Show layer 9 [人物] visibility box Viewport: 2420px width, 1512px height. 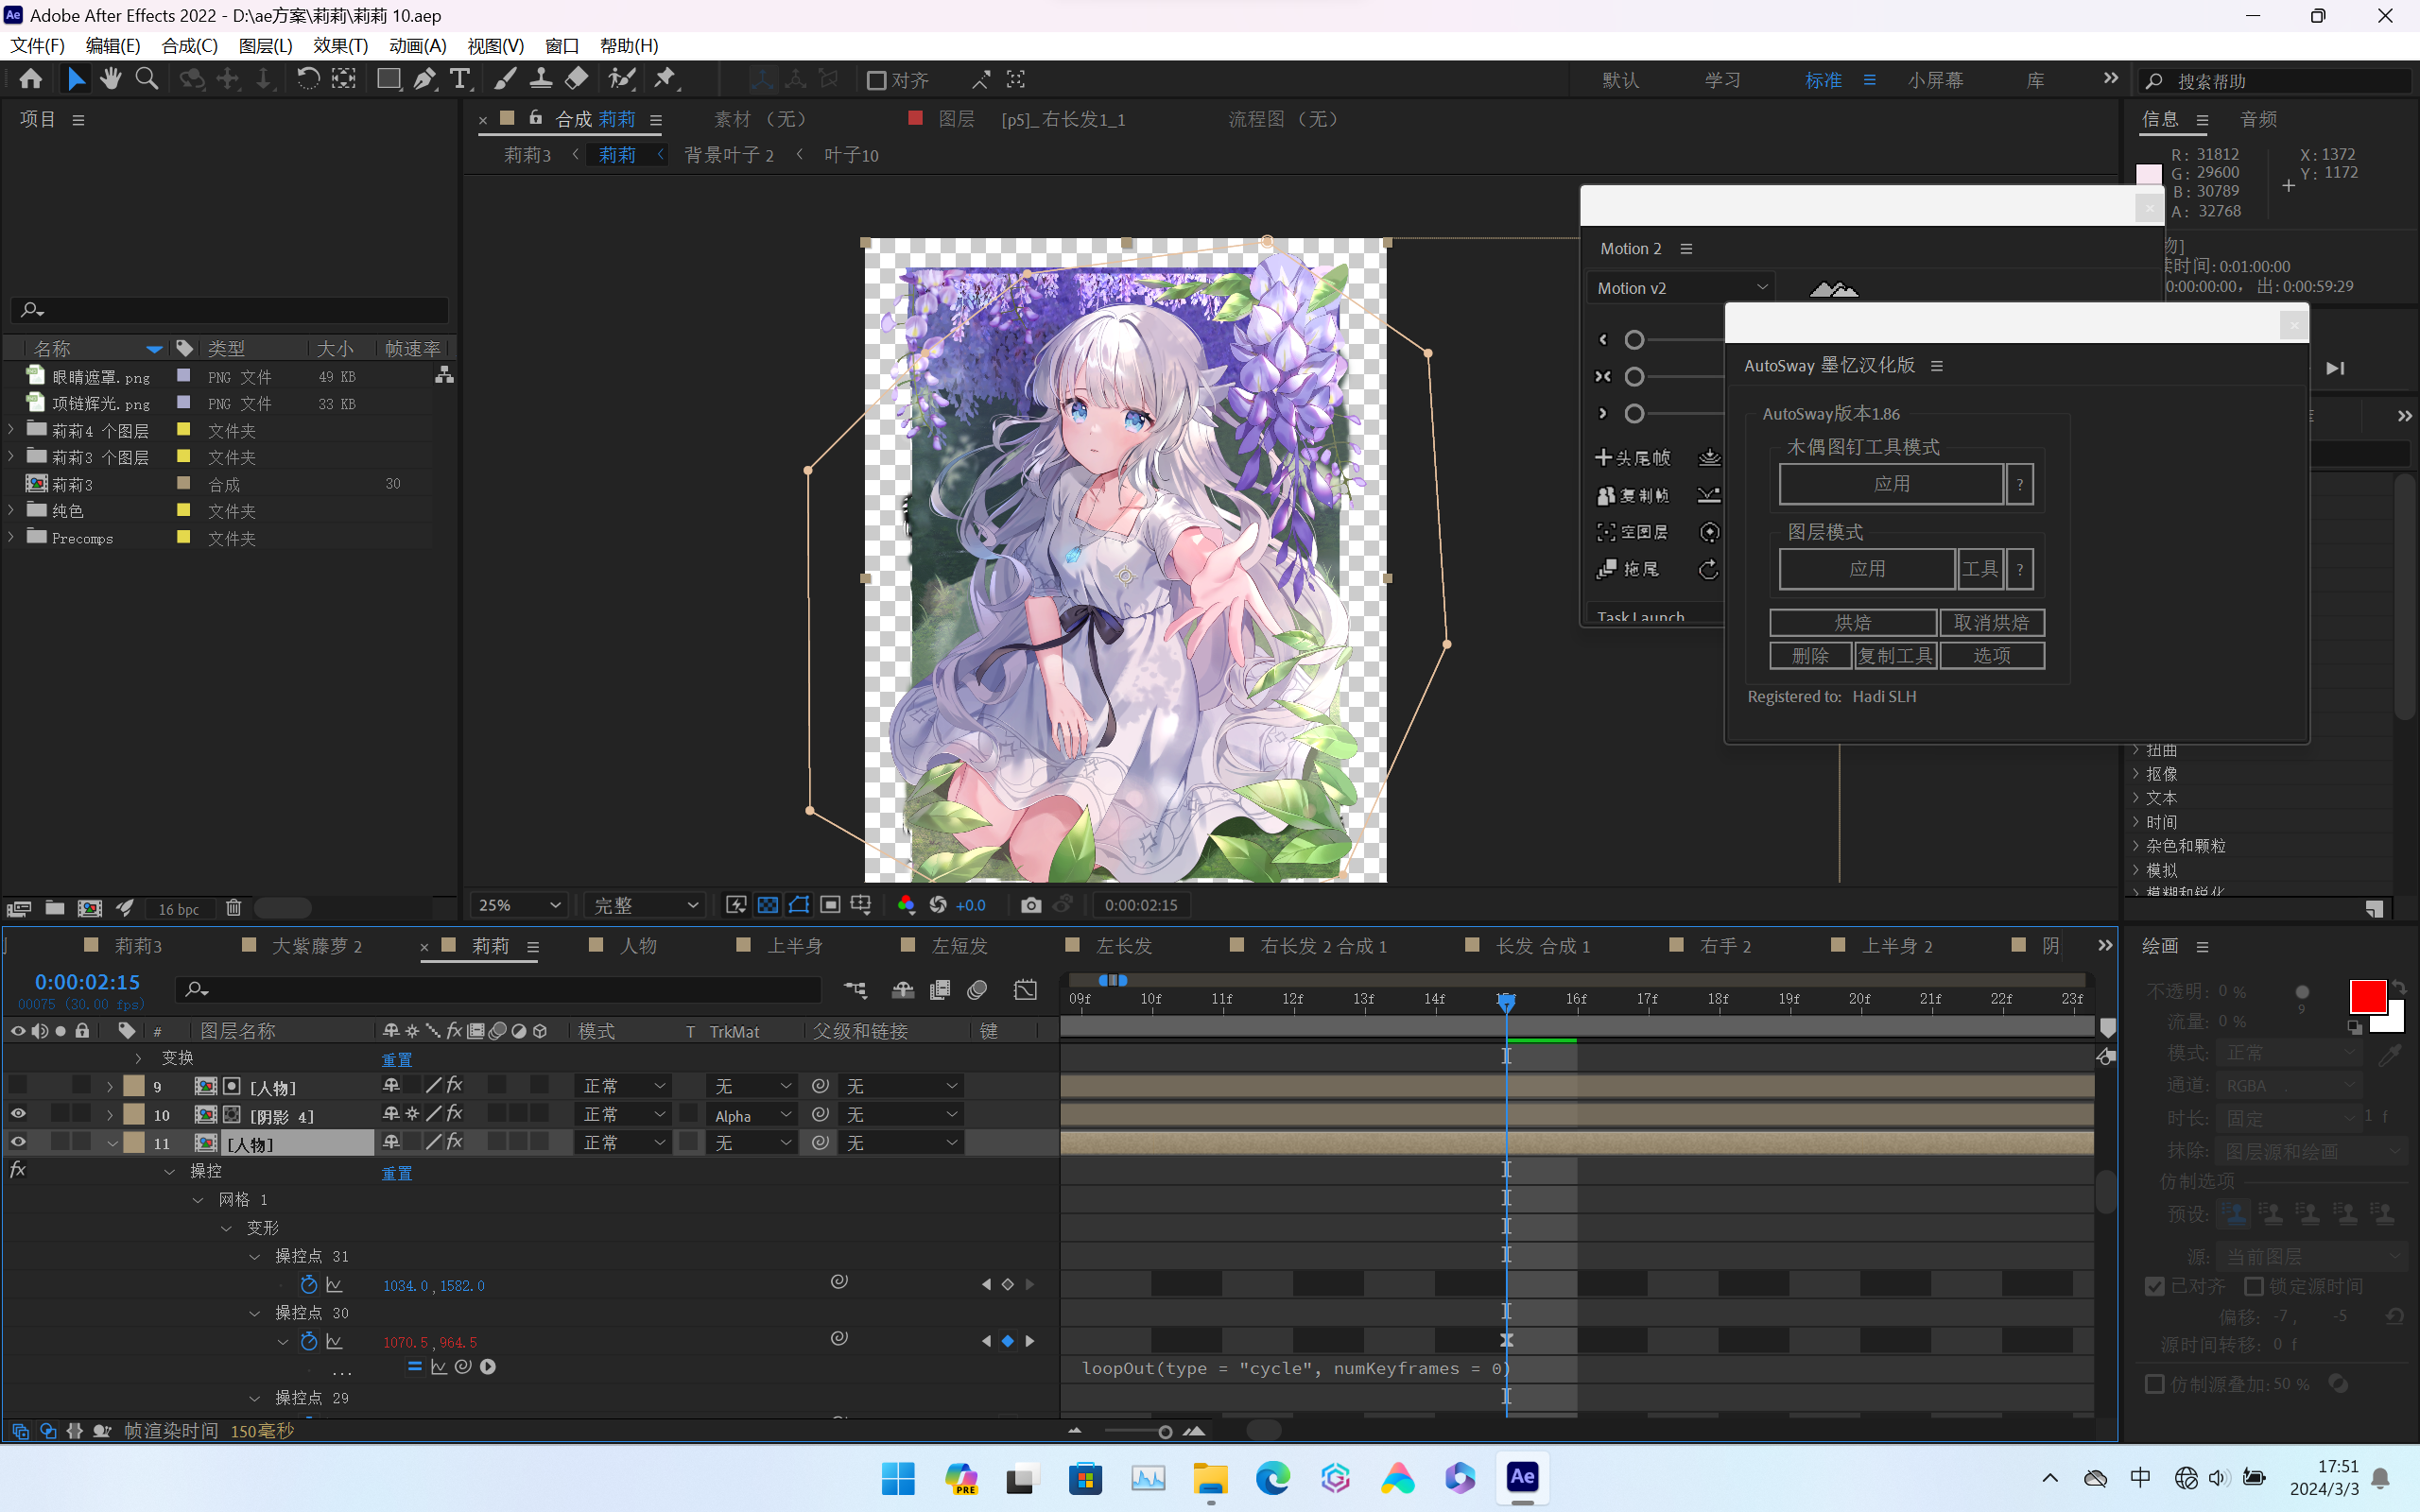pos(18,1086)
